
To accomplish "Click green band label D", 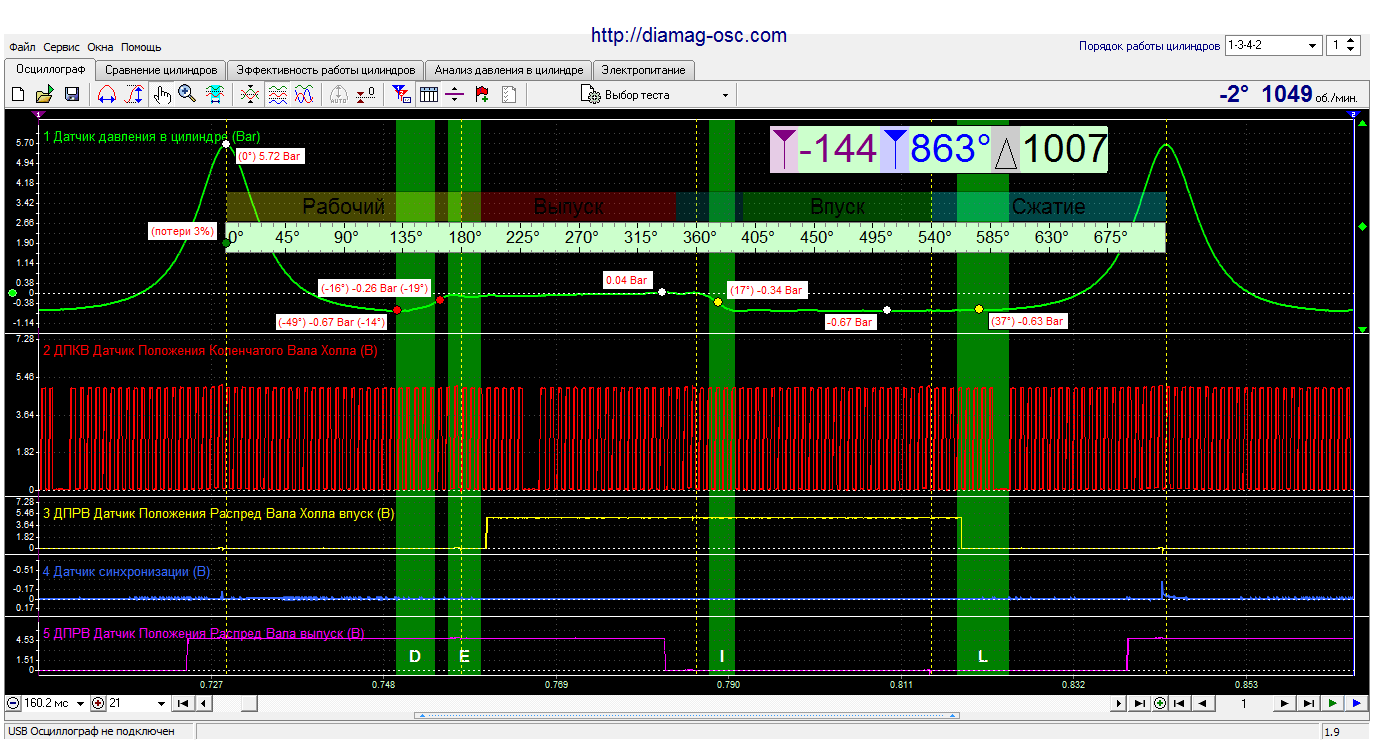I will [x=415, y=656].
